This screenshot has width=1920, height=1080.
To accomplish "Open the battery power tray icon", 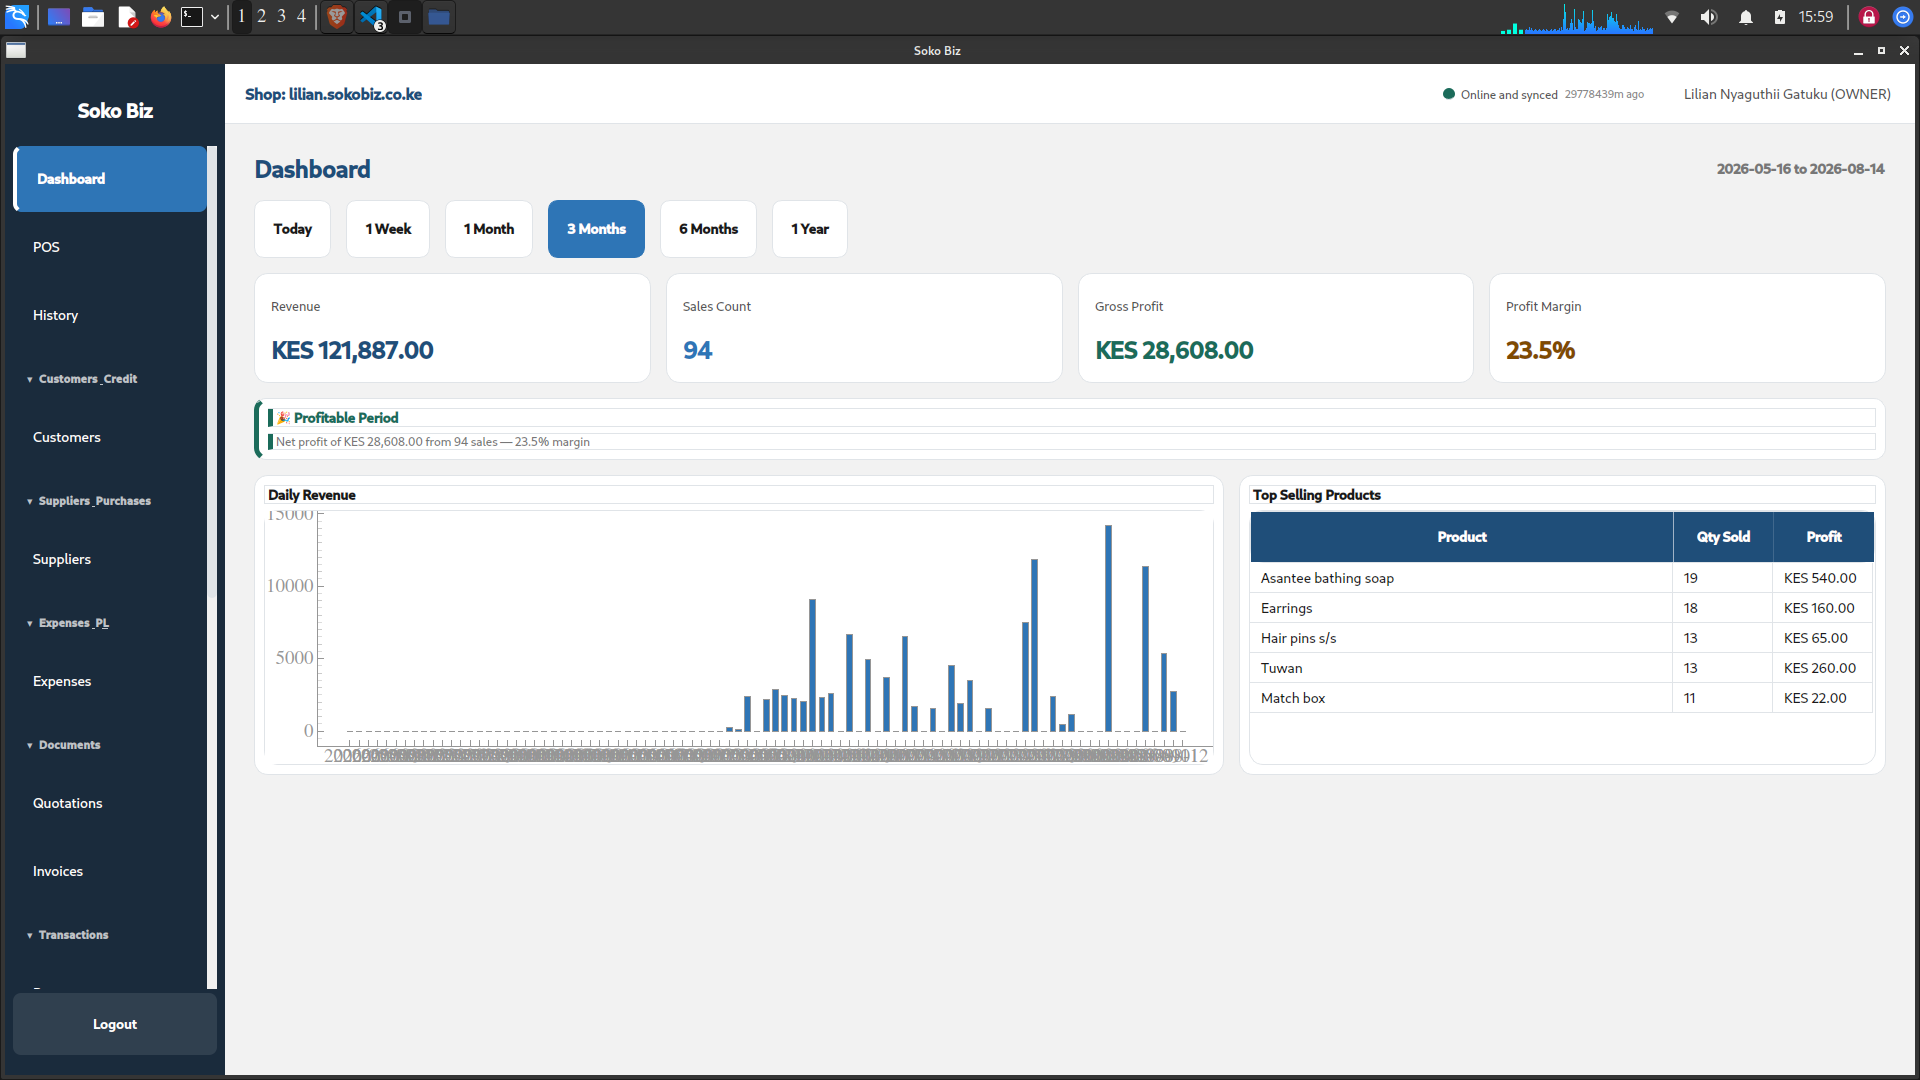I will (1780, 17).
